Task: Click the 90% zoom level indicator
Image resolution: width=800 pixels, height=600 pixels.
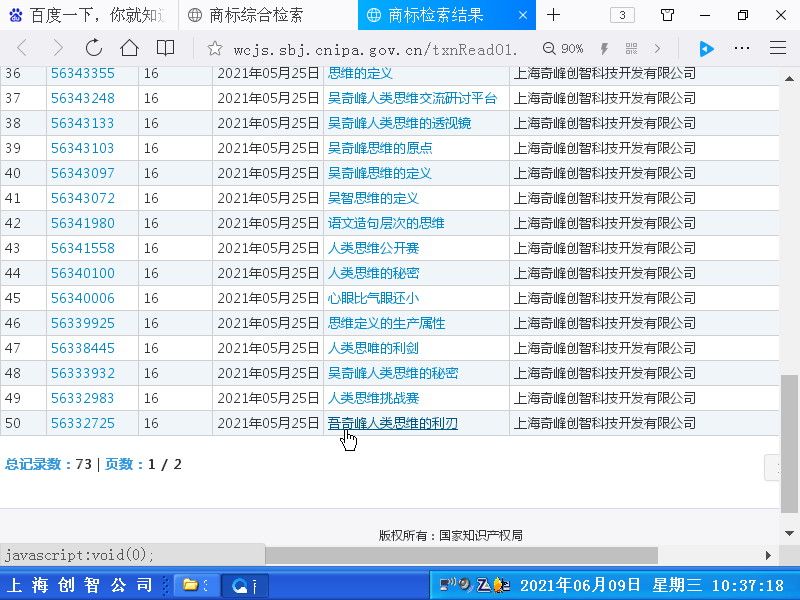Action: 563,48
